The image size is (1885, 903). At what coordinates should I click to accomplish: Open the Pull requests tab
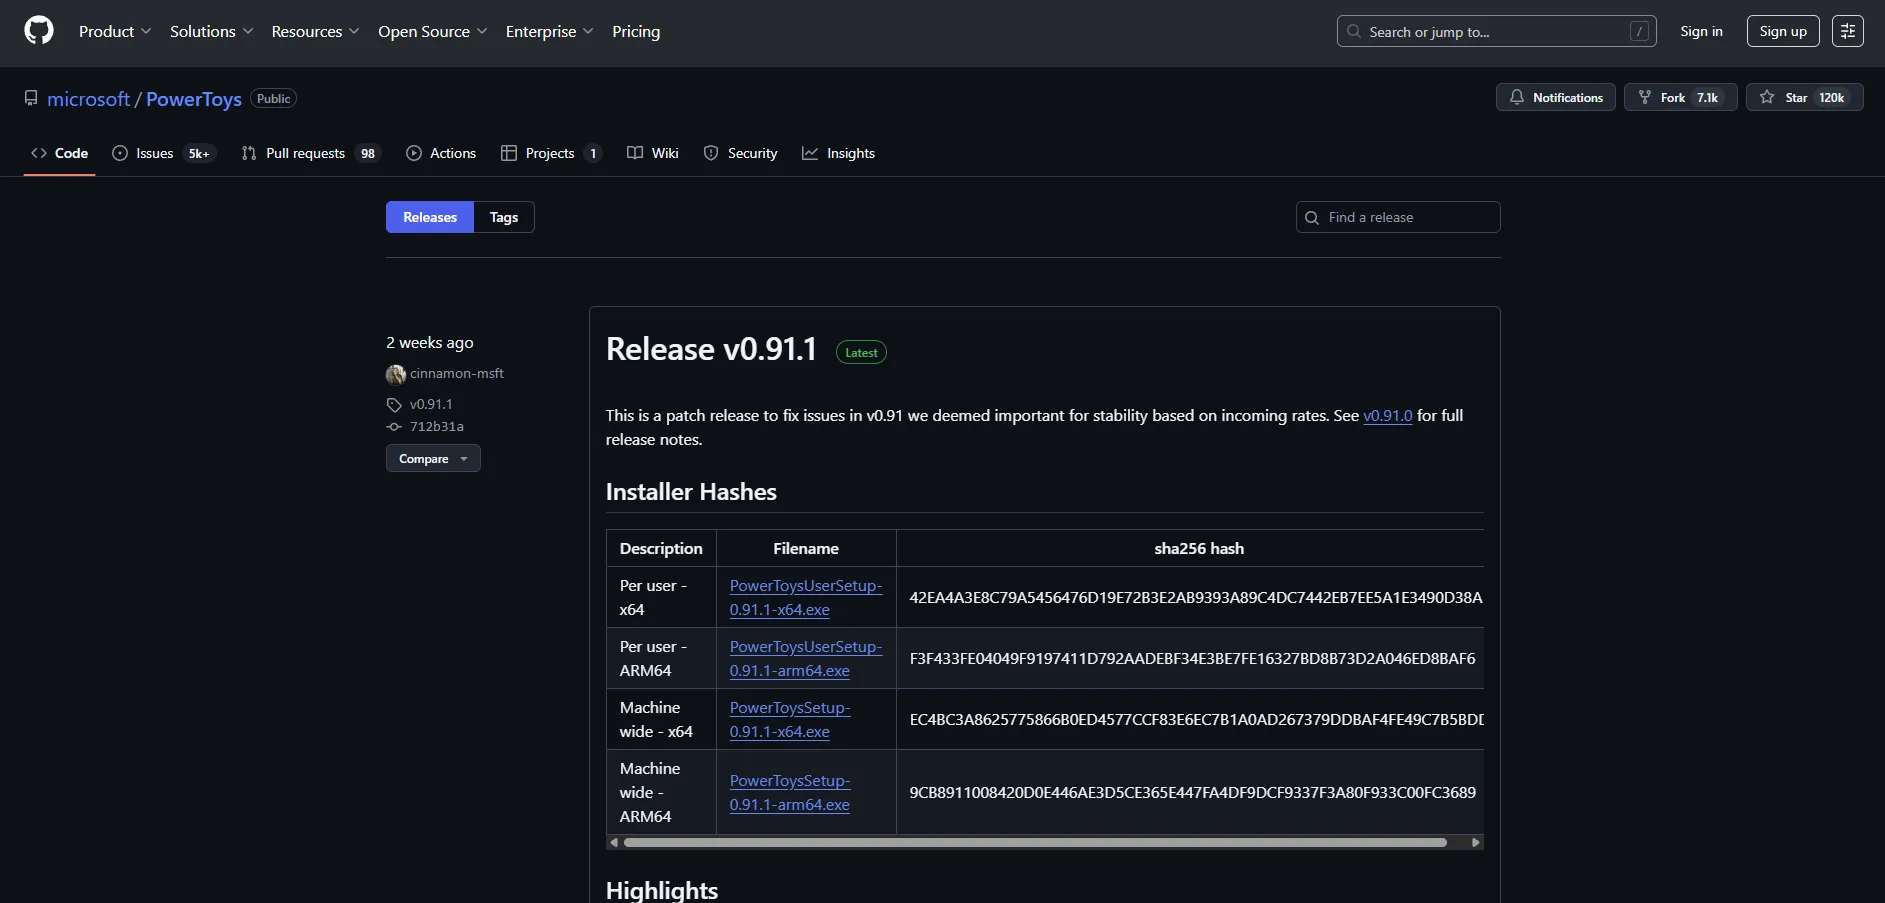[310, 153]
